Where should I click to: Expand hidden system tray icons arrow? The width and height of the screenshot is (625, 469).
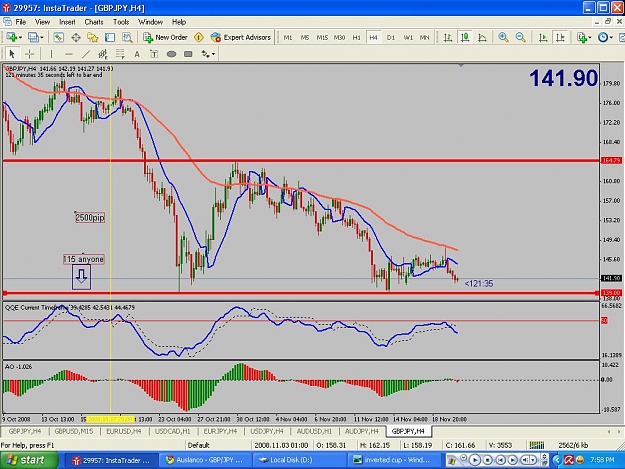557,460
